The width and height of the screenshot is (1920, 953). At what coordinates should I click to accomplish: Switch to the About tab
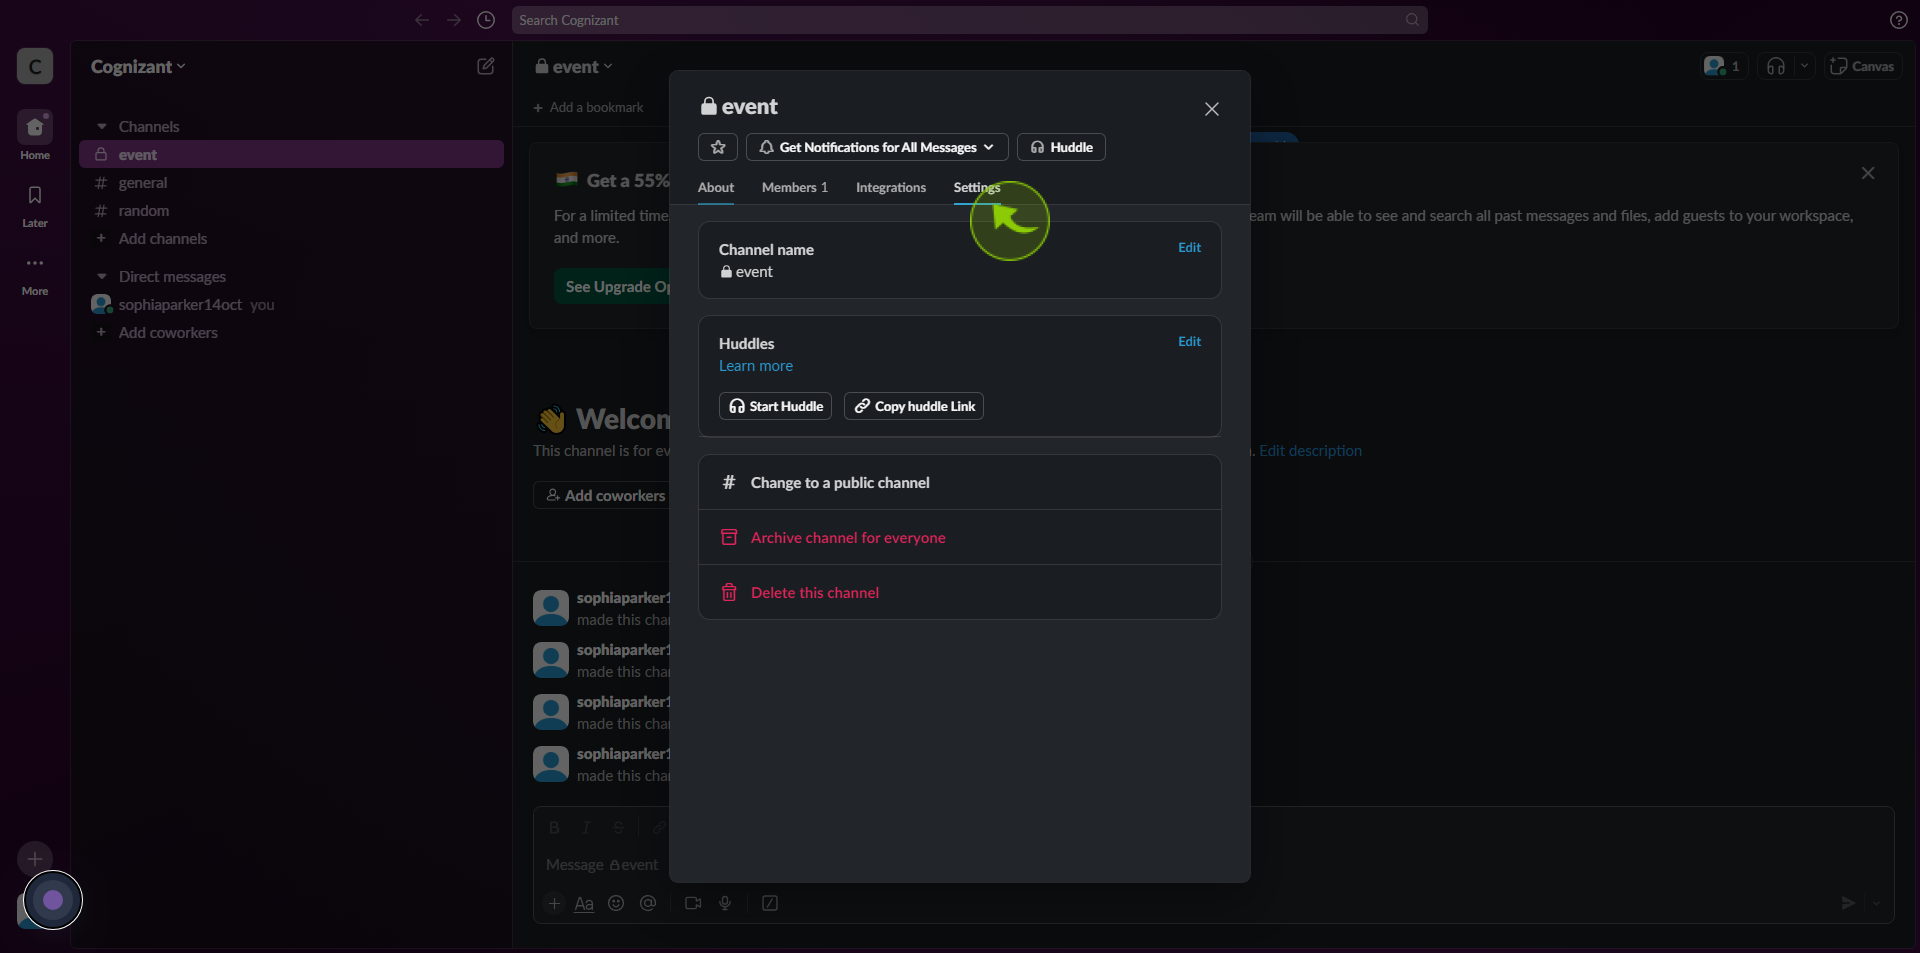(716, 187)
